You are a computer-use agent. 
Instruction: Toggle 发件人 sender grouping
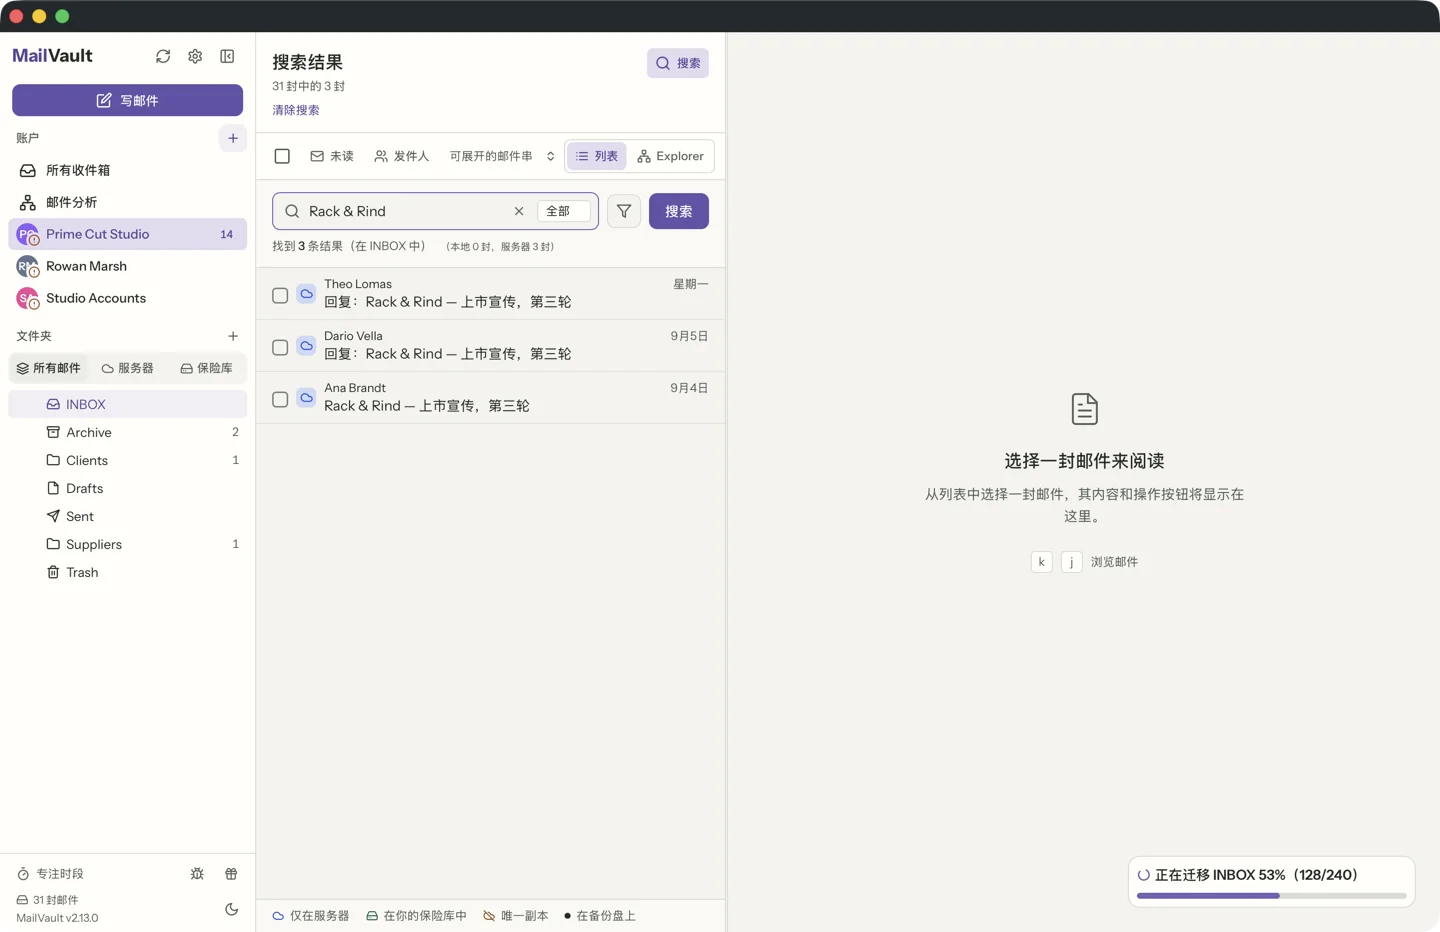click(x=402, y=156)
